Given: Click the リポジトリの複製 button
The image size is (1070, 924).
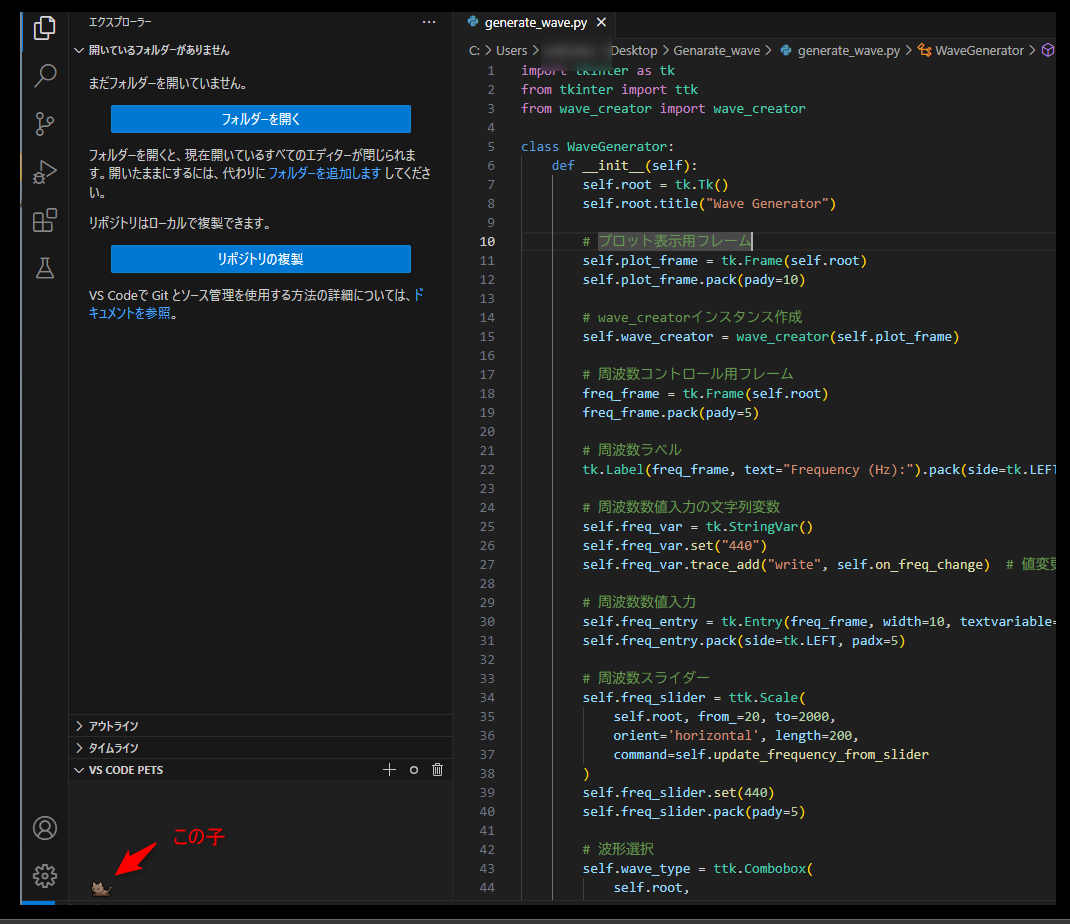Looking at the screenshot, I should pyautogui.click(x=260, y=258).
